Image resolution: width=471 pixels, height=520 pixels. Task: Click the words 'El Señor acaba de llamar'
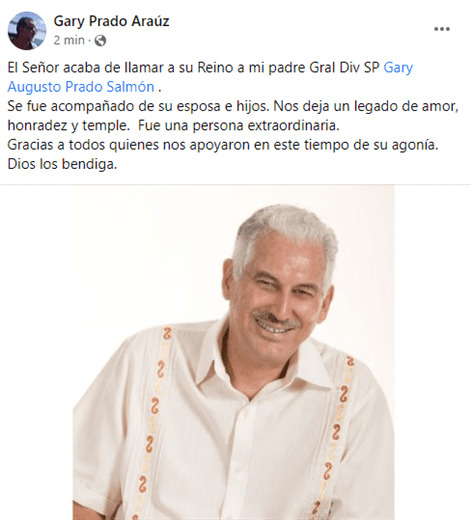(86, 68)
